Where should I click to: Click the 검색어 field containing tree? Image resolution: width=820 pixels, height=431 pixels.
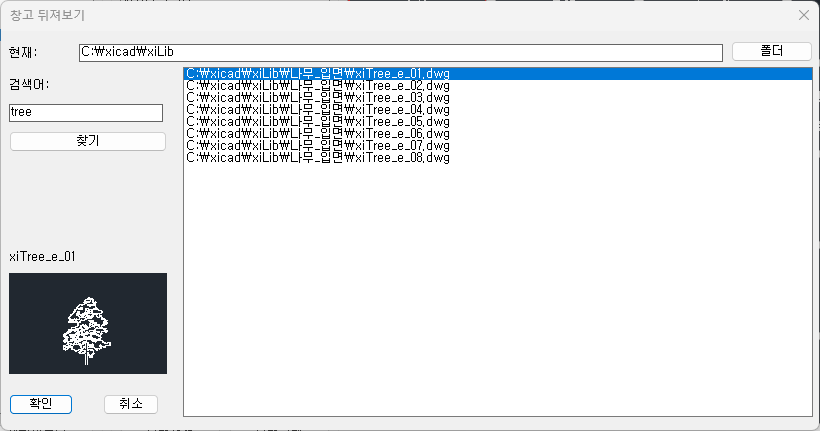[x=86, y=112]
